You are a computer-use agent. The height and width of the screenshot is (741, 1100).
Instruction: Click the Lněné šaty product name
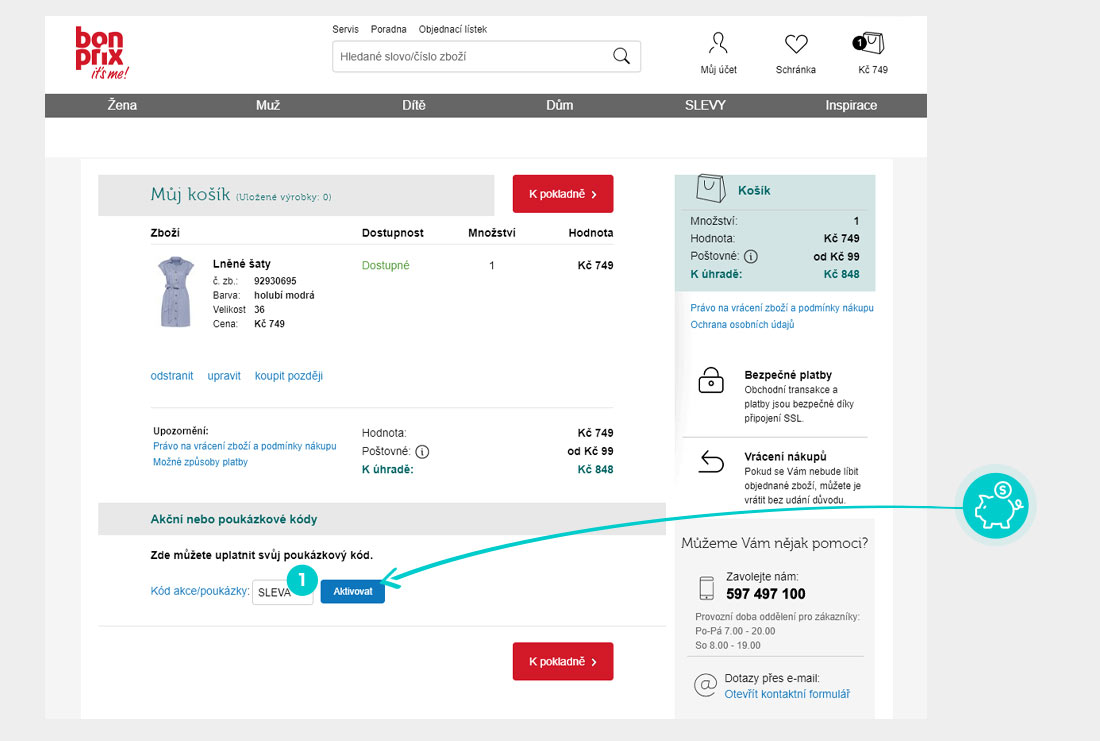point(241,264)
